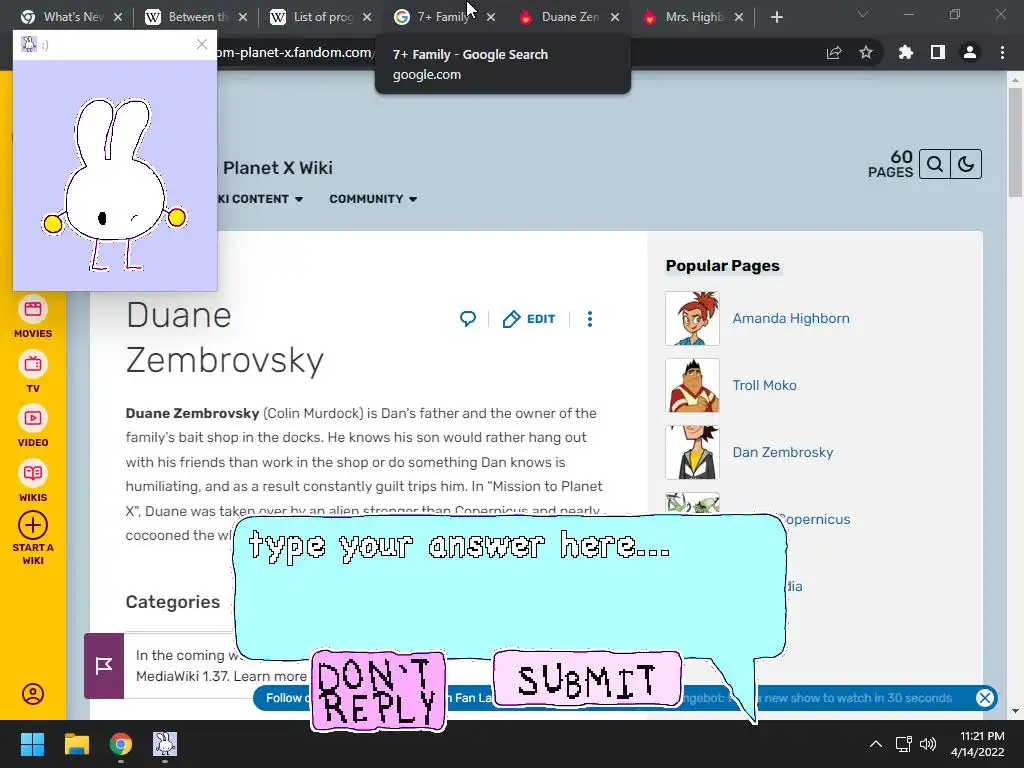Switch to Mrs. Highb Fandom tab
This screenshot has width=1024, height=768.
694,17
